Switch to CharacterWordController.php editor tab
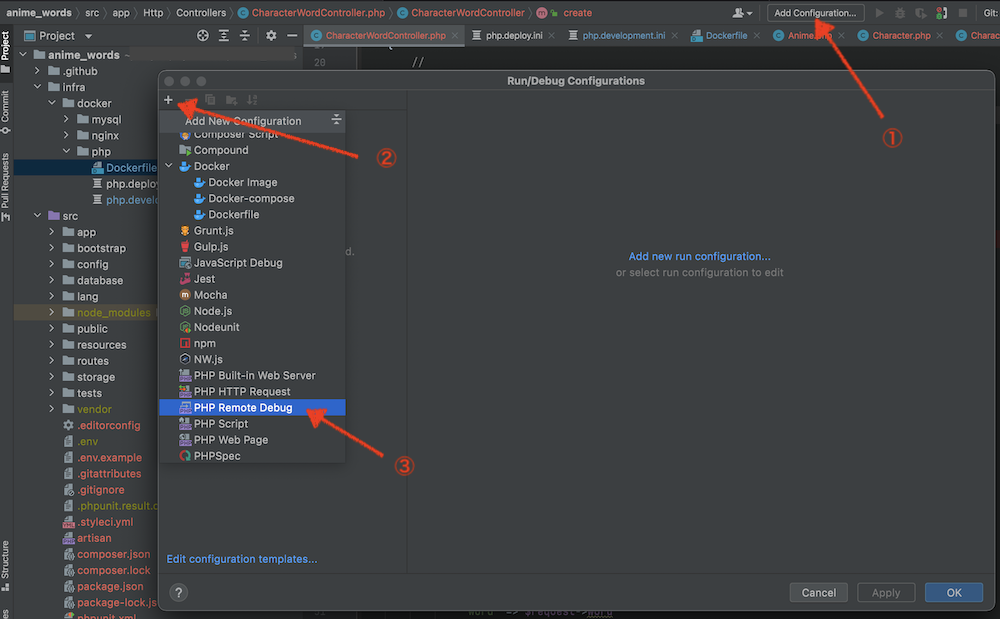1000x619 pixels. (x=385, y=36)
